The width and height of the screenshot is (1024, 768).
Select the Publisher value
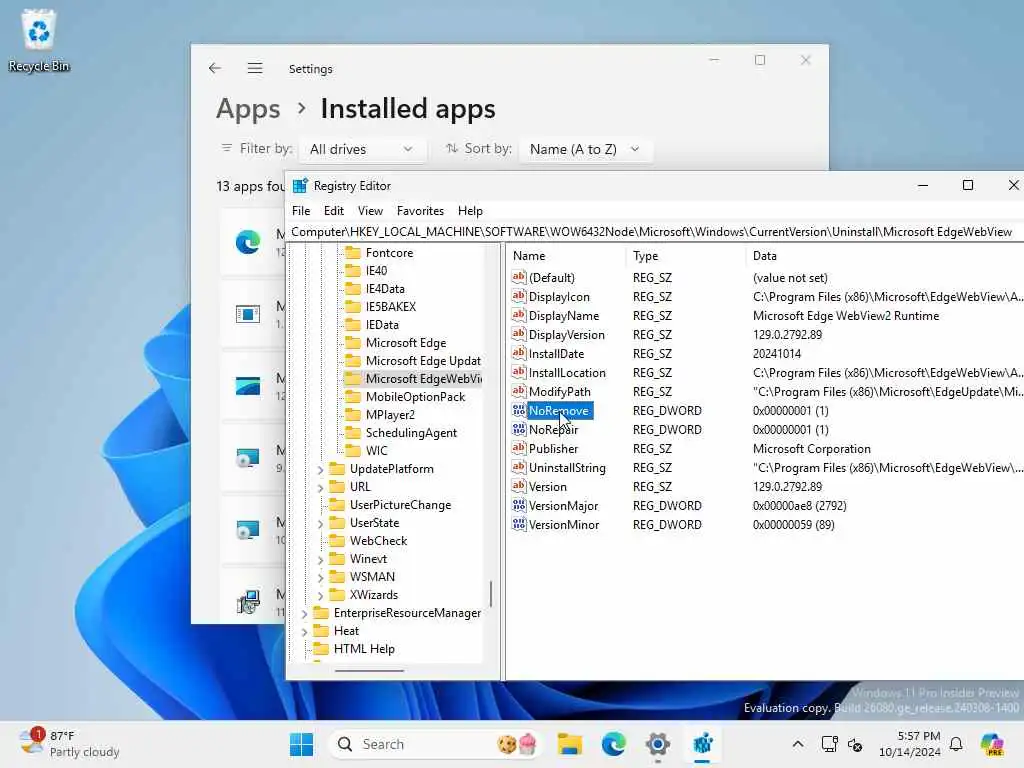point(553,449)
